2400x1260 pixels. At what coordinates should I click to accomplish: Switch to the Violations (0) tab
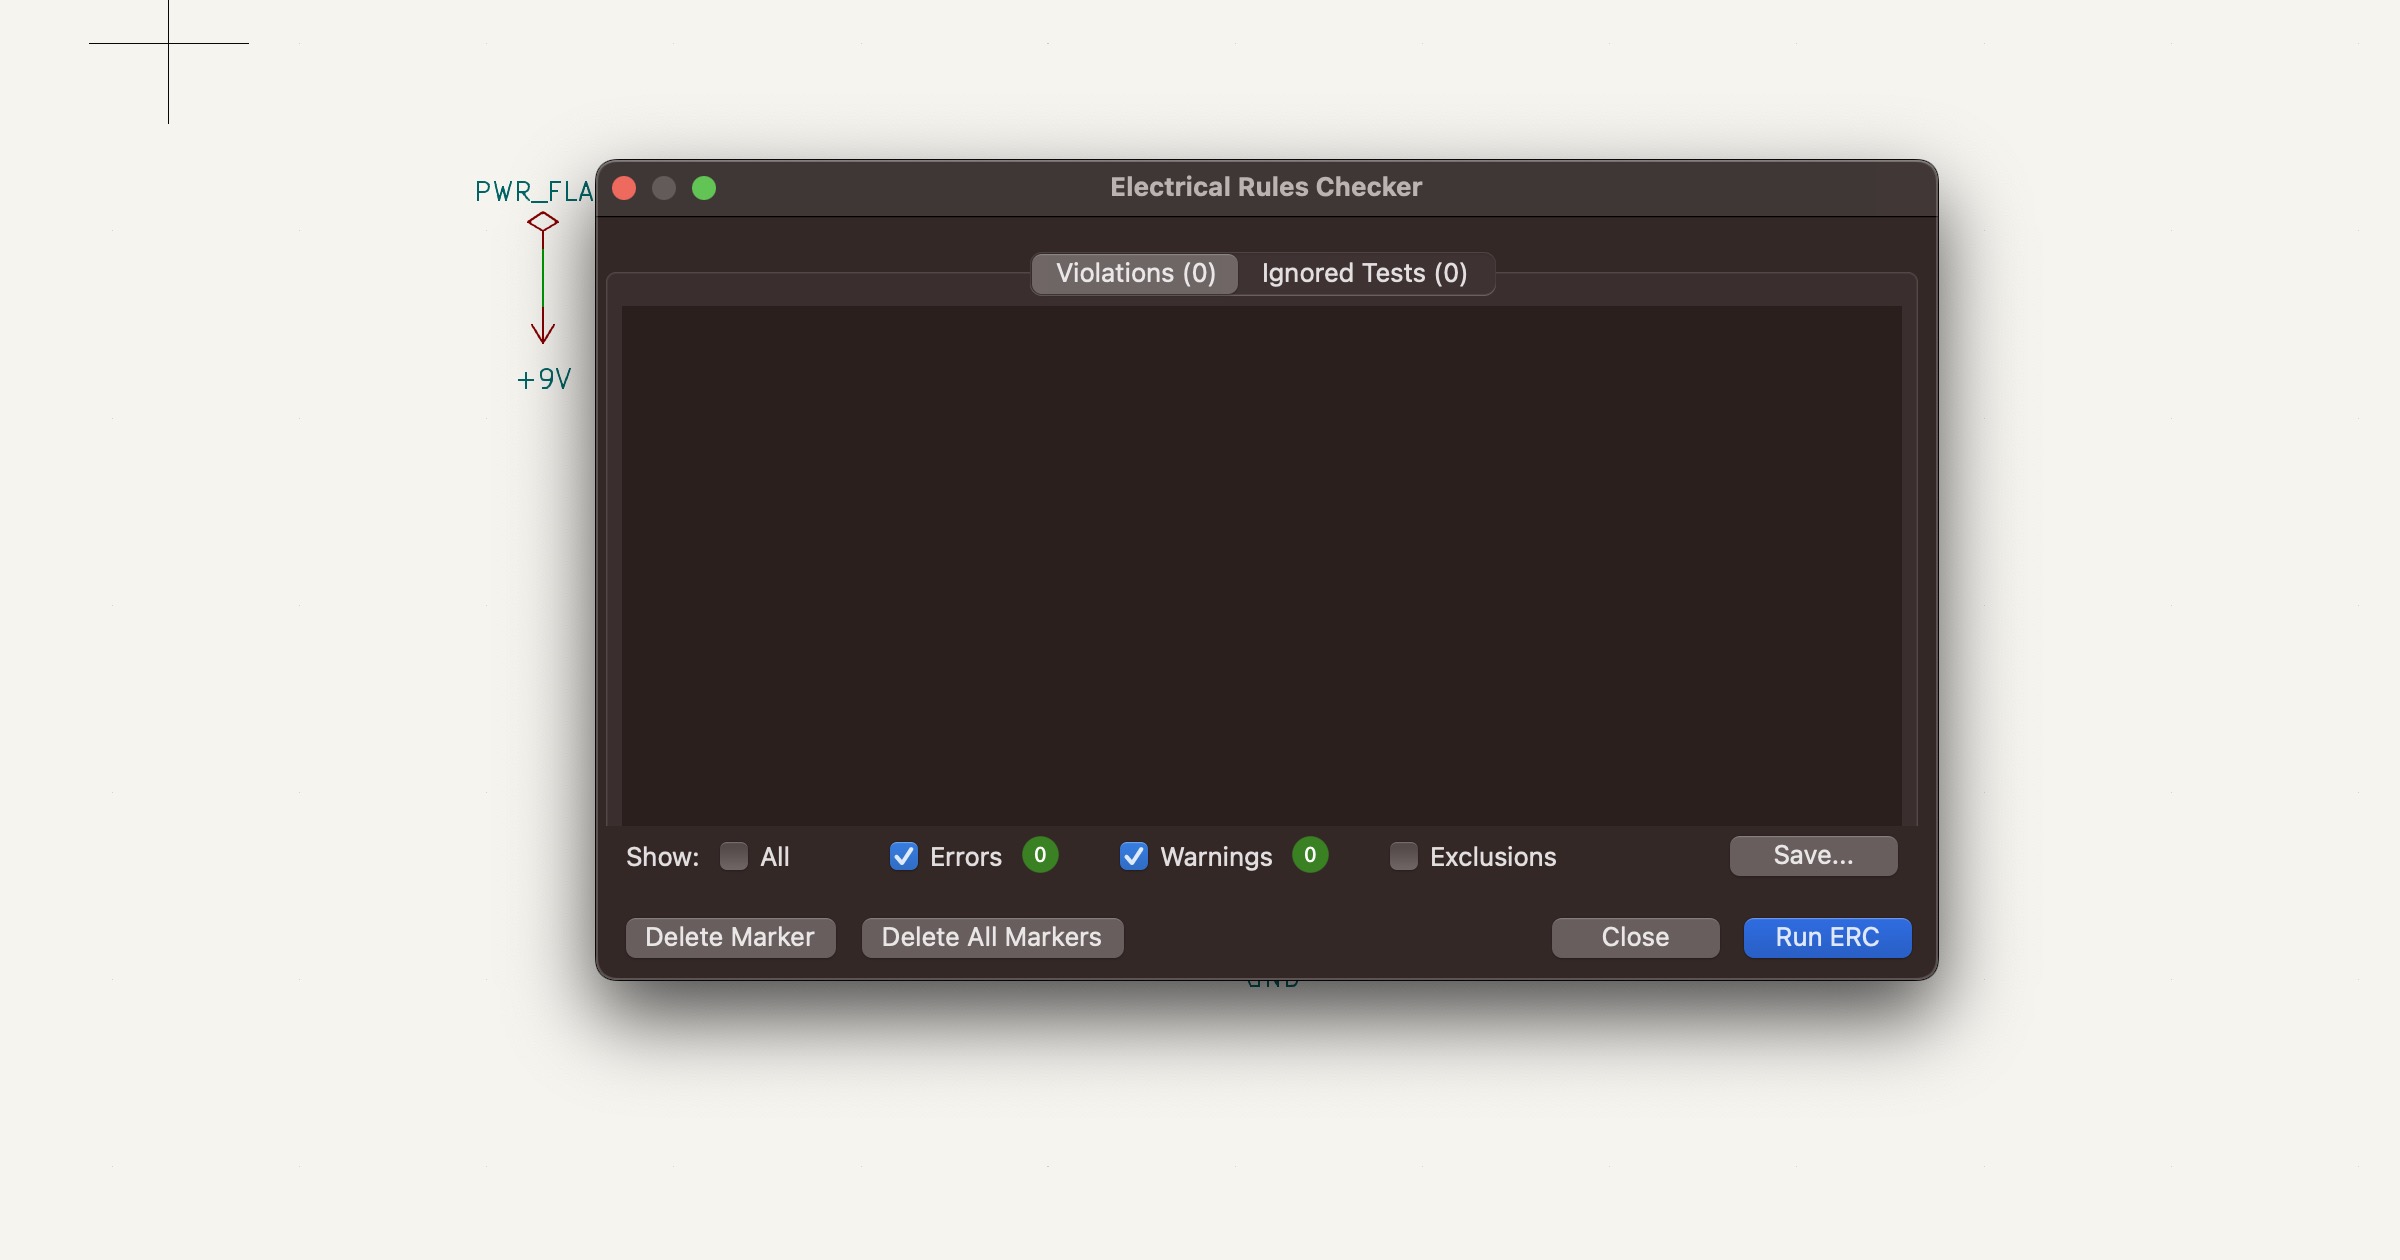[x=1135, y=273]
